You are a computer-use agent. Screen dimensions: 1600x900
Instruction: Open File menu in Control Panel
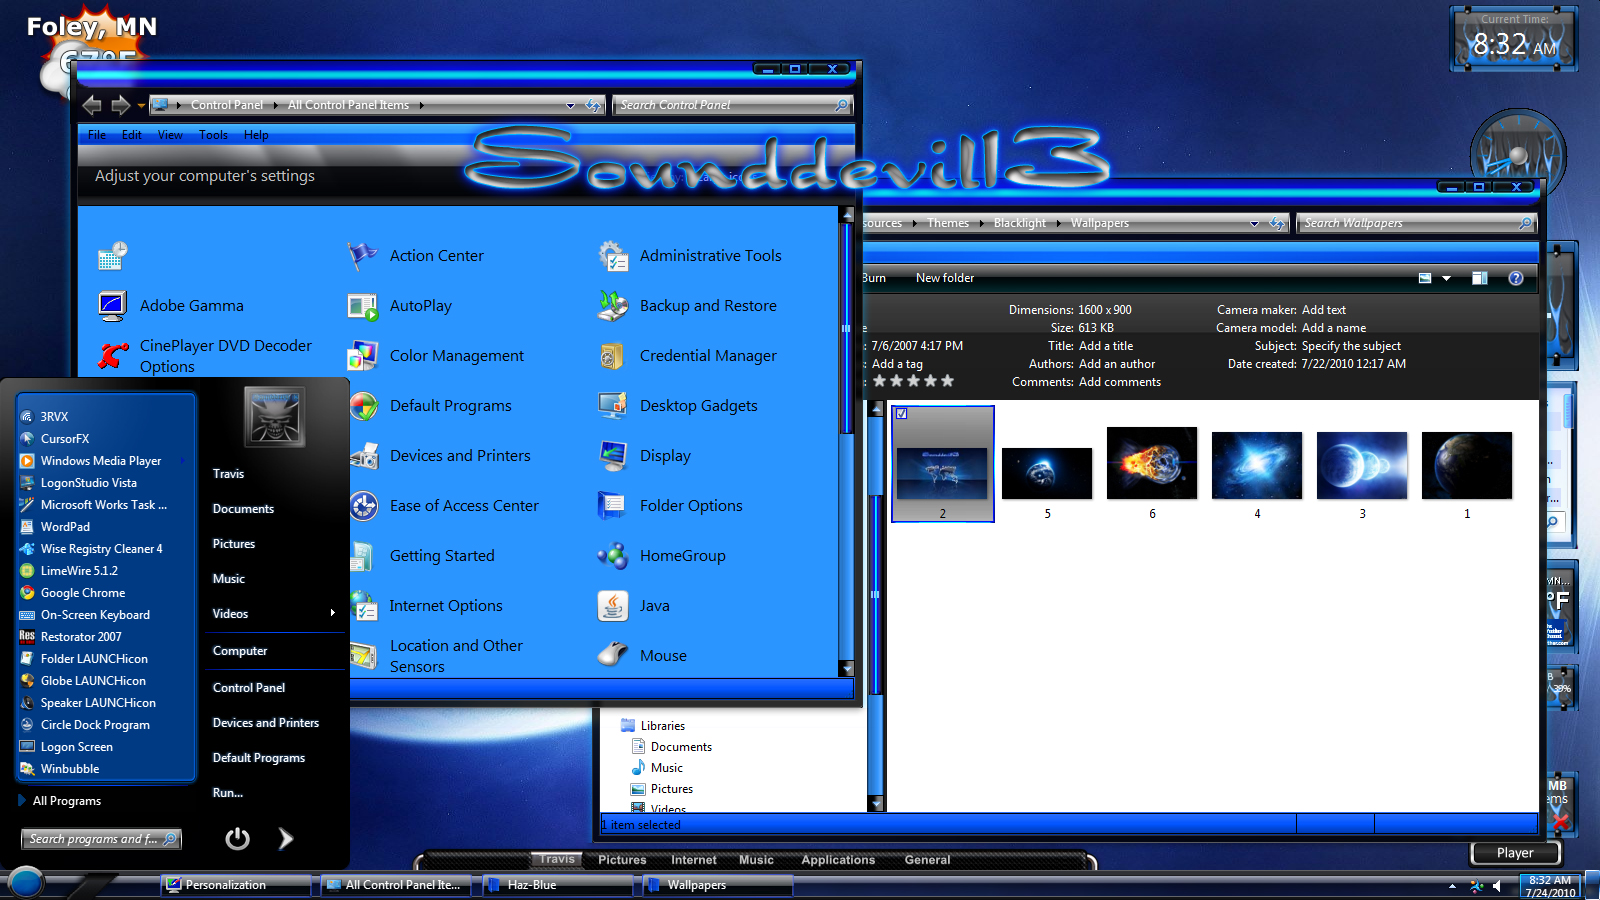pos(97,135)
